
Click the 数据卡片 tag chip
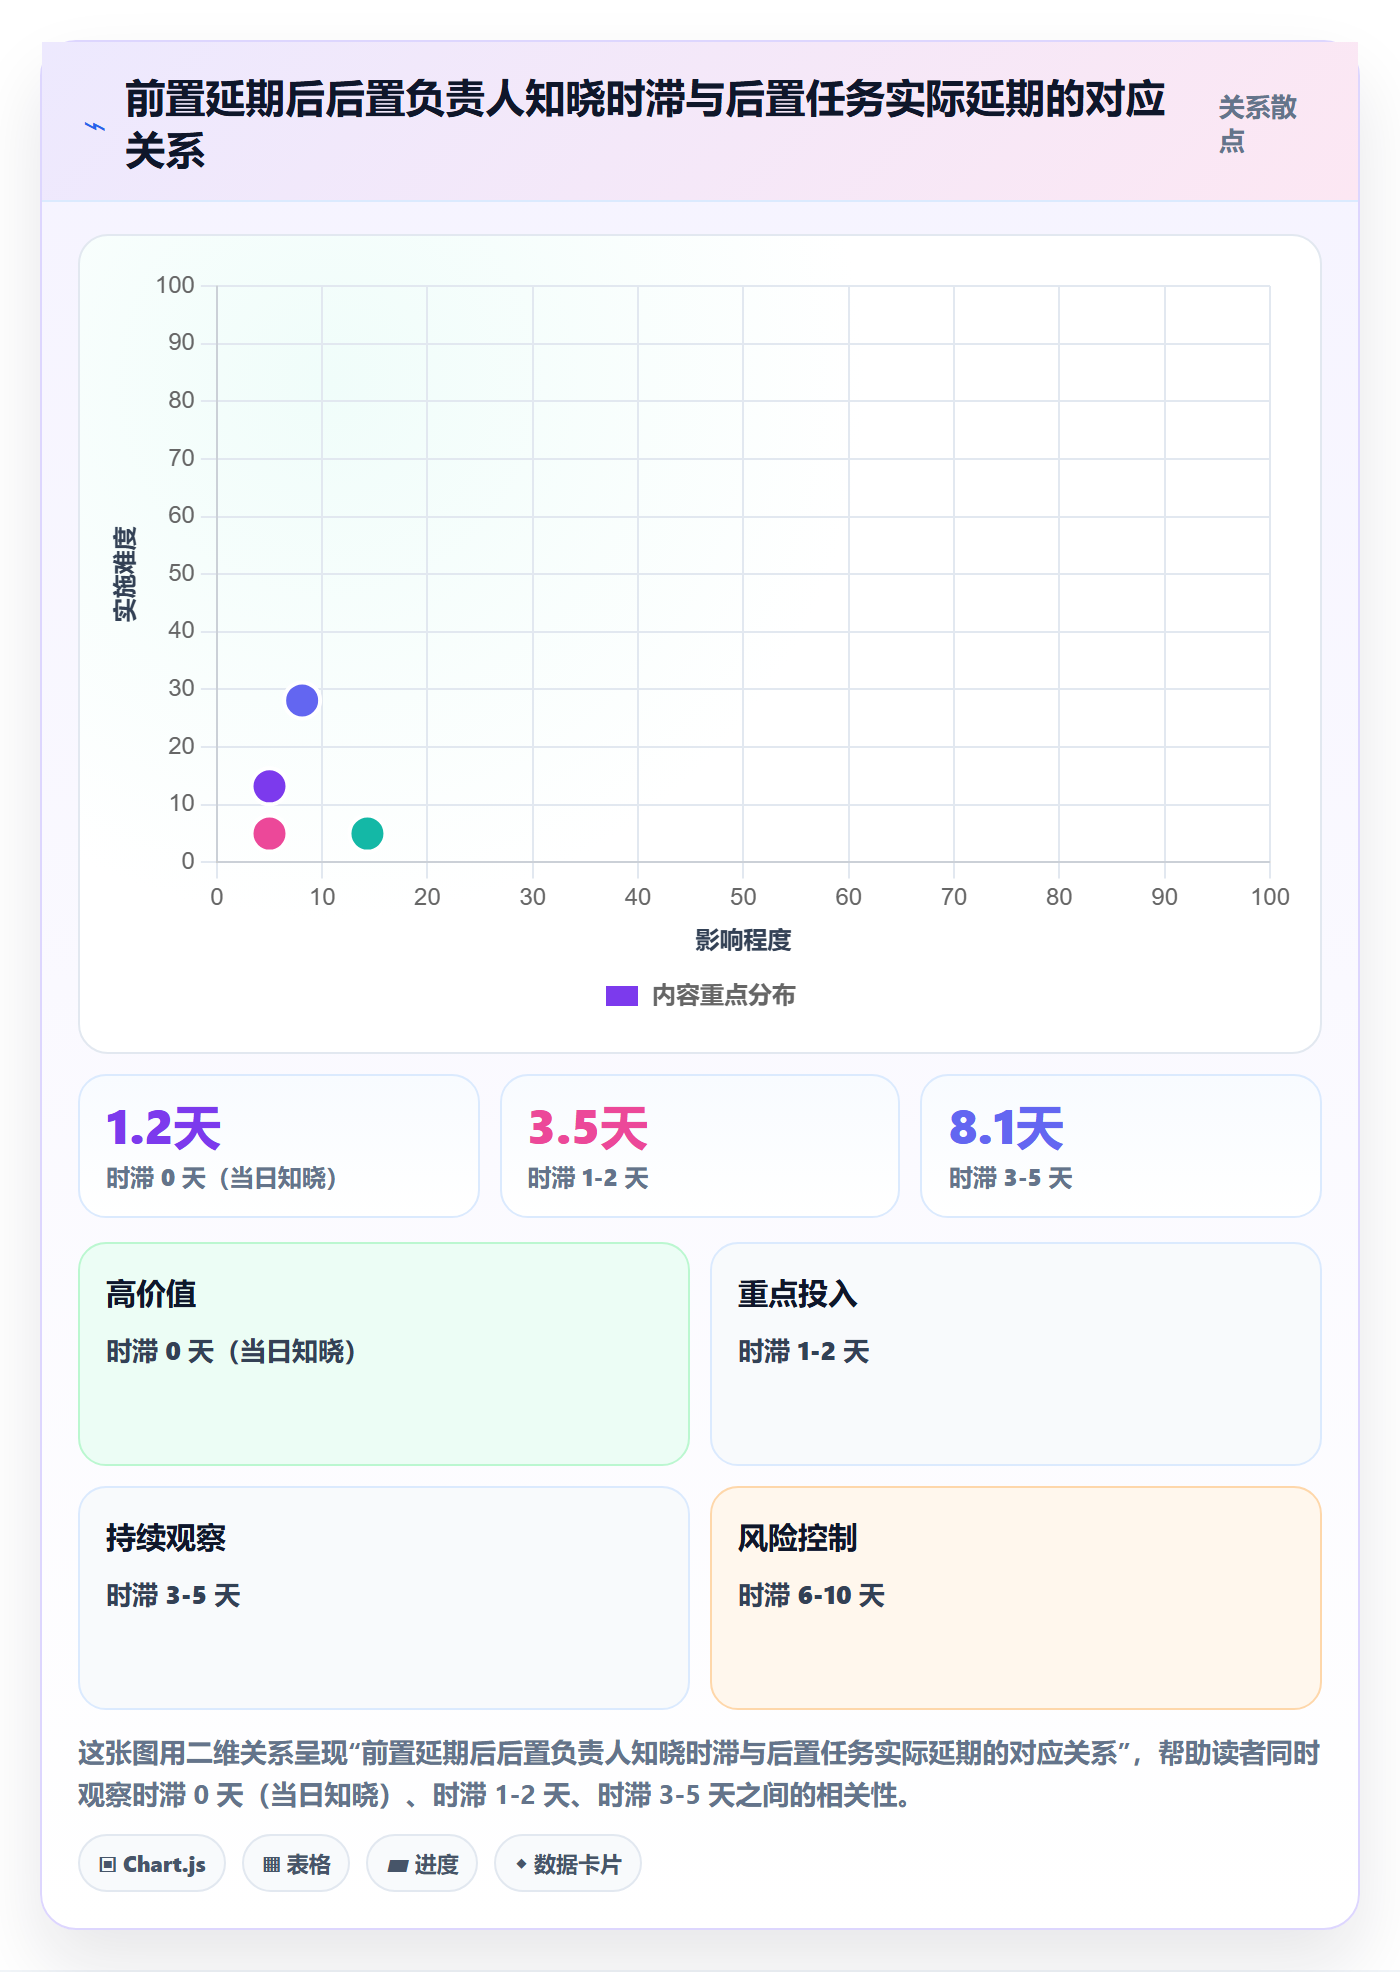(x=568, y=1864)
